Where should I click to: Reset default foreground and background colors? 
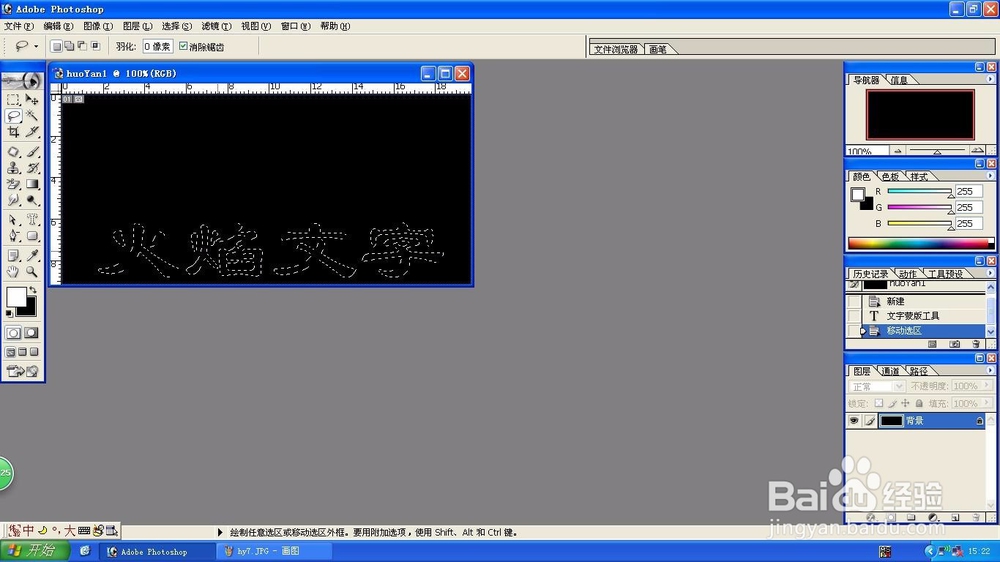click(x=9, y=313)
